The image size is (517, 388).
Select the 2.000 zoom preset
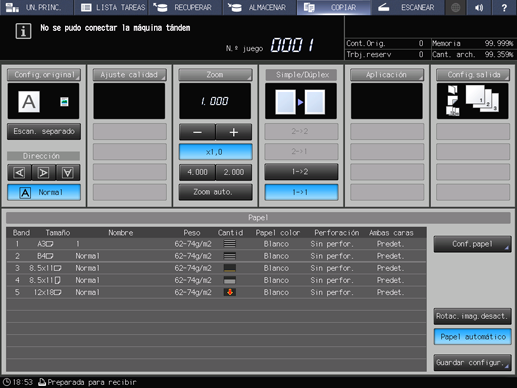coord(234,172)
